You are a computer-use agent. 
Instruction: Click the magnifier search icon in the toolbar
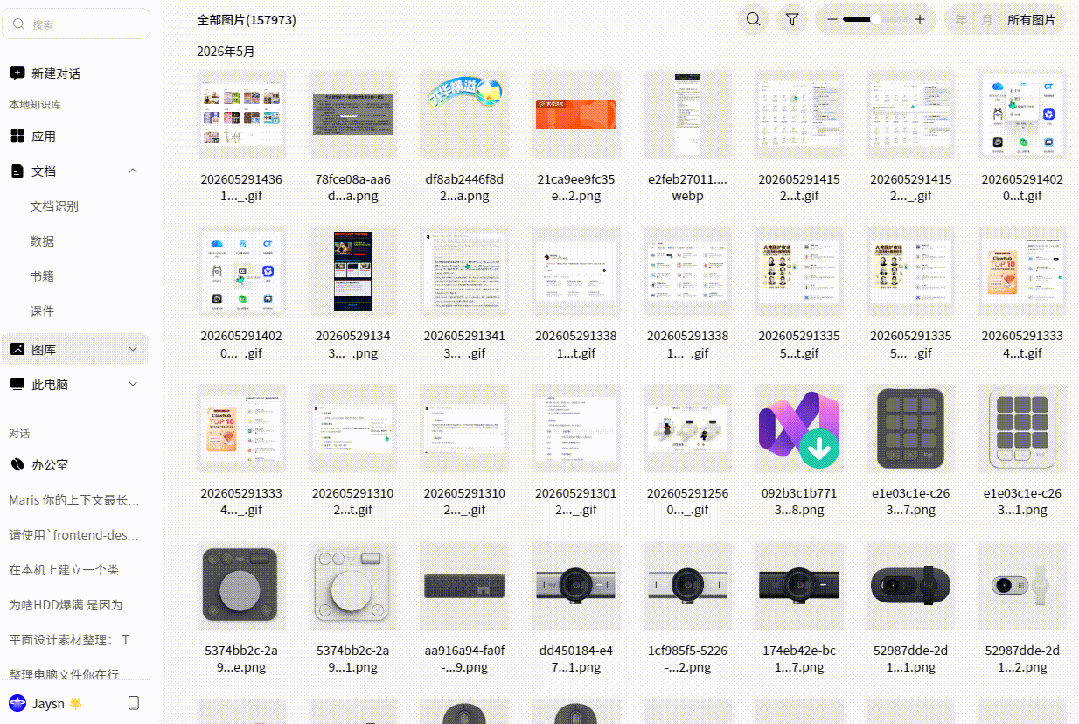click(x=754, y=19)
